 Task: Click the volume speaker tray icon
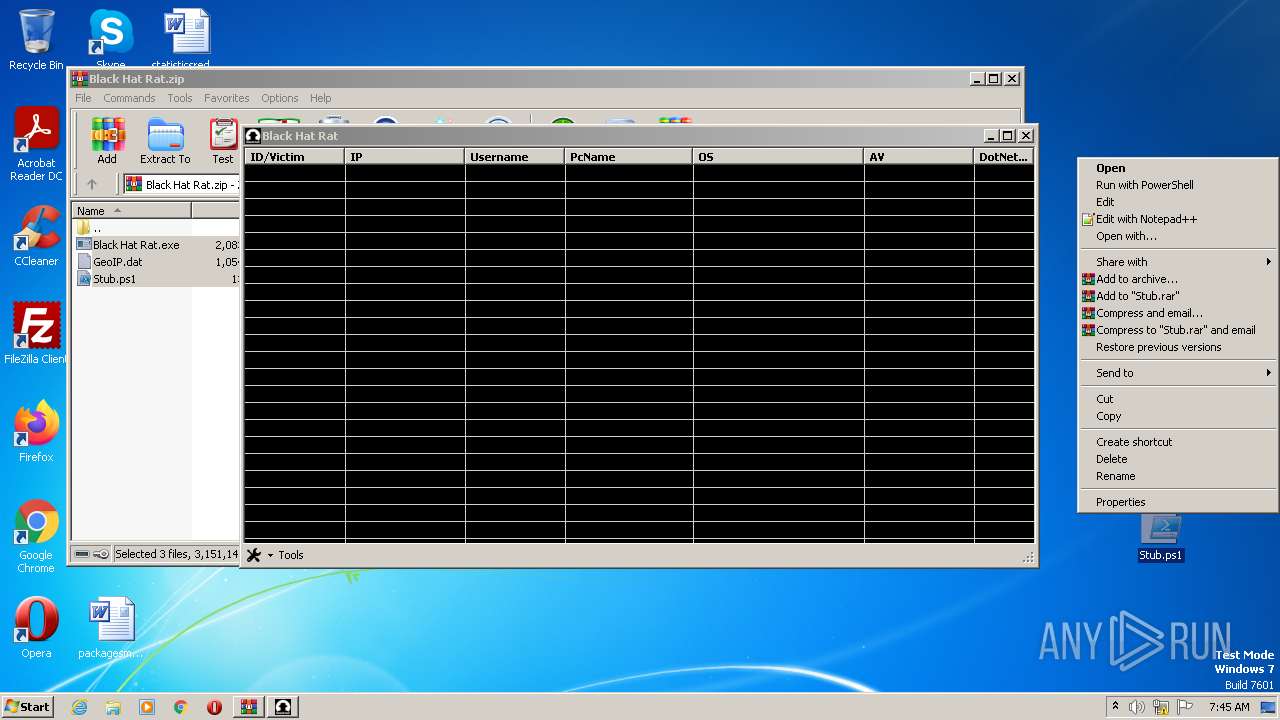coord(1137,707)
